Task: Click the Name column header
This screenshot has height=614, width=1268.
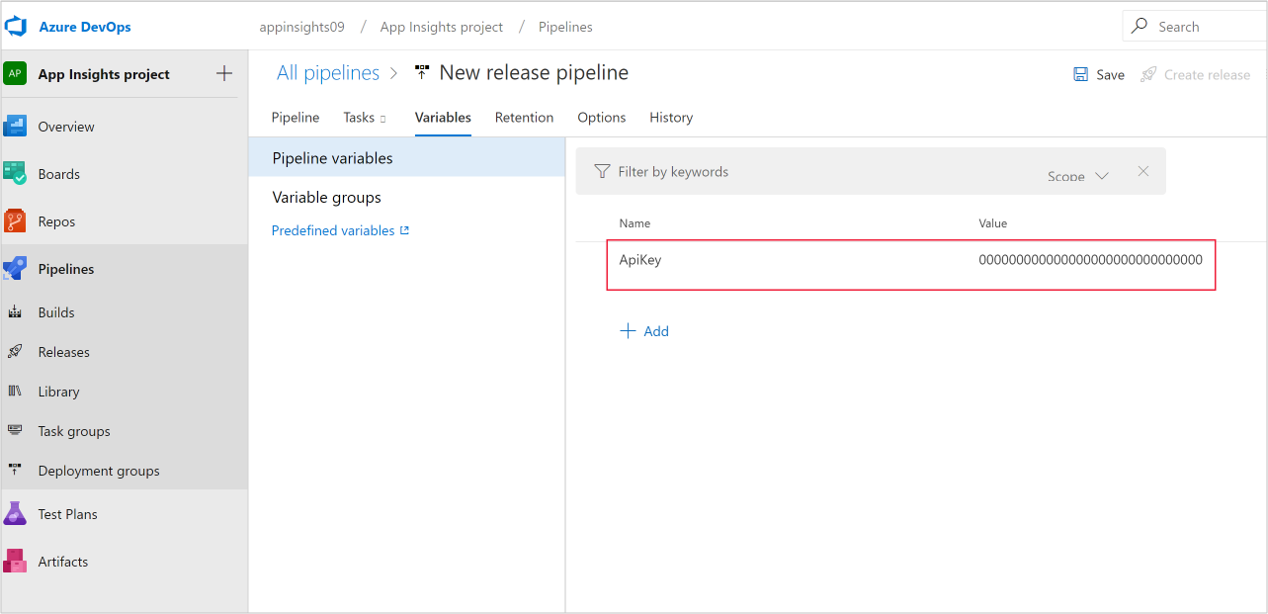Action: (x=634, y=223)
